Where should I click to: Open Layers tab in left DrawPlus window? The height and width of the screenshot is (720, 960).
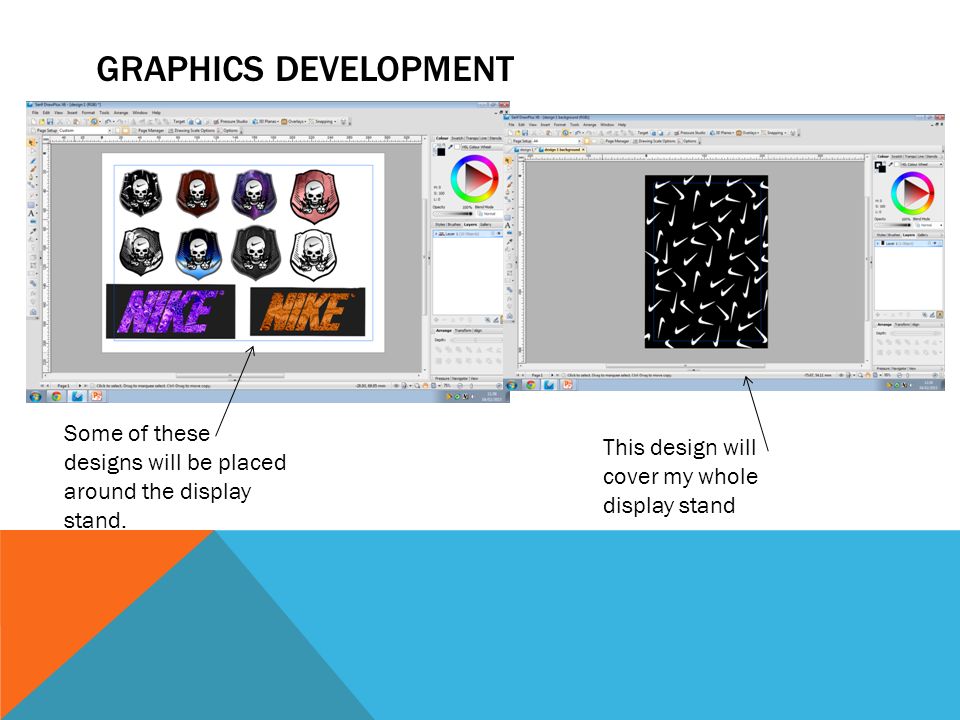[470, 225]
